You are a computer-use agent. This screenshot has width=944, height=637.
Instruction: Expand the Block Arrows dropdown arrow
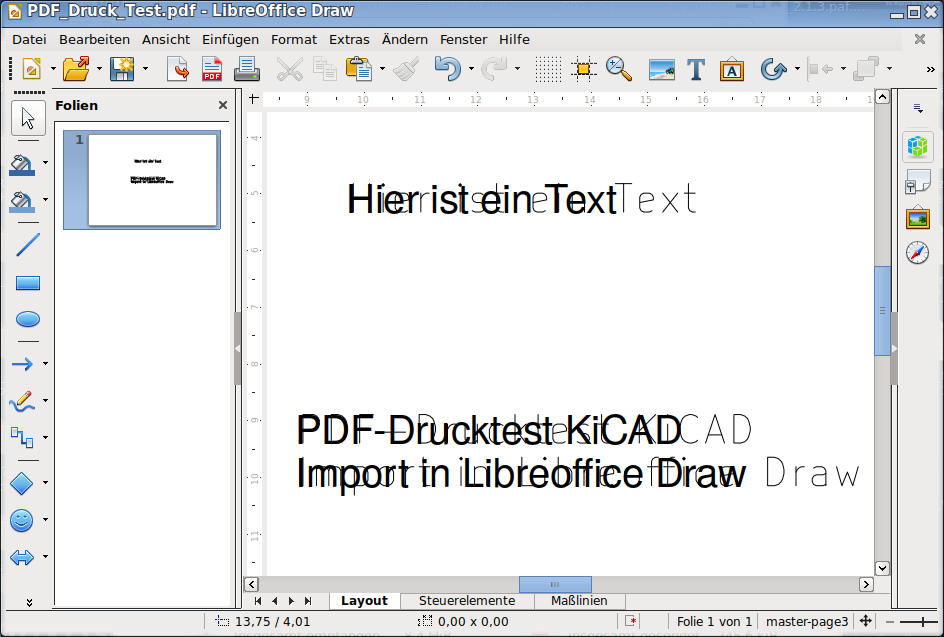pyautogui.click(x=45, y=557)
